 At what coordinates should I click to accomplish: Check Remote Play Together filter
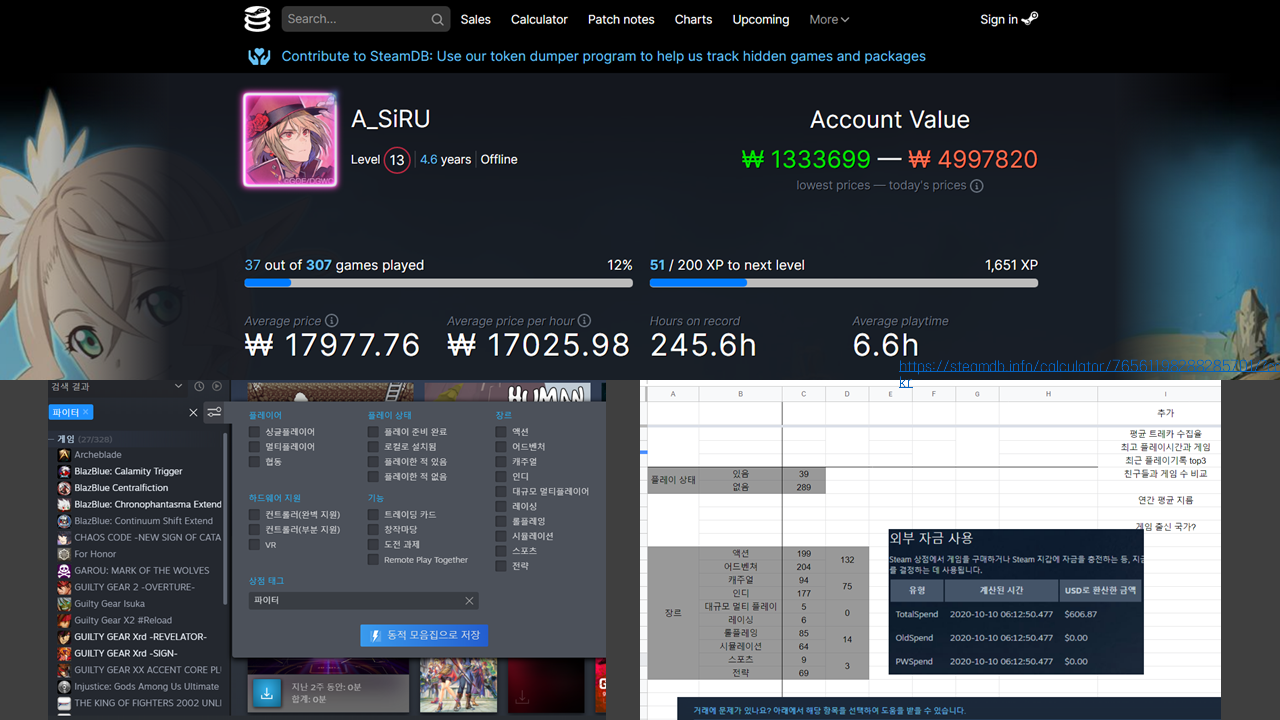tap(373, 559)
